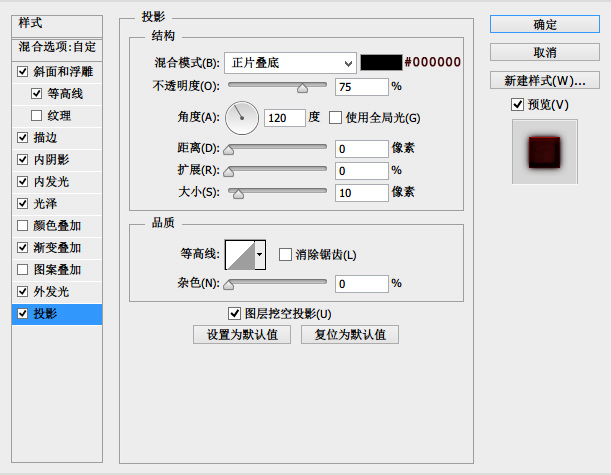Click the 大小 field showing 10

click(x=362, y=193)
